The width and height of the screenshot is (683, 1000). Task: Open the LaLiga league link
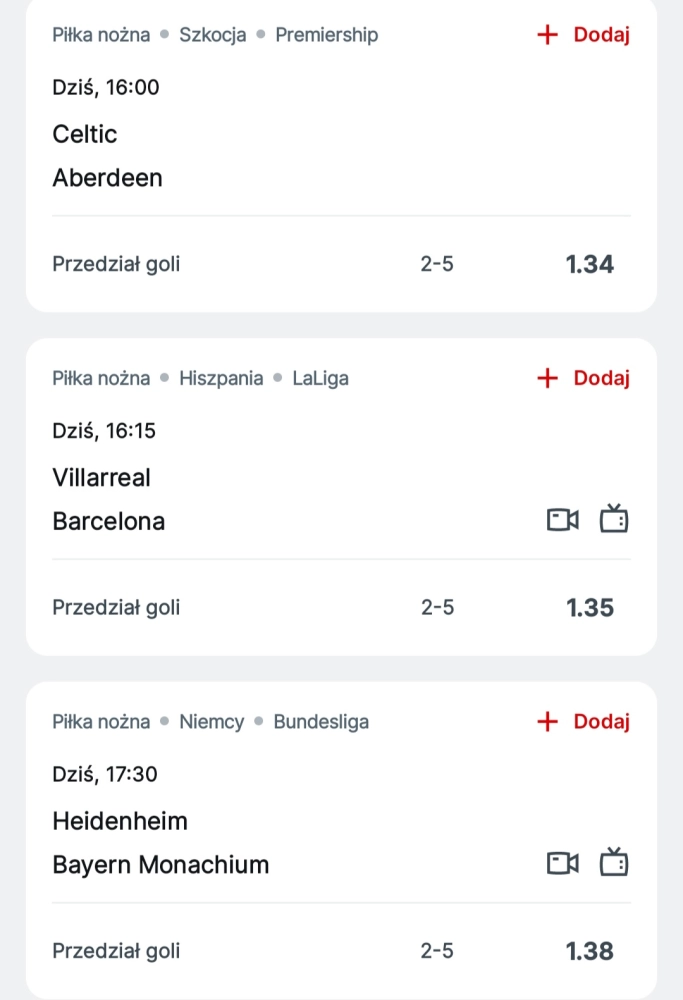pos(320,378)
